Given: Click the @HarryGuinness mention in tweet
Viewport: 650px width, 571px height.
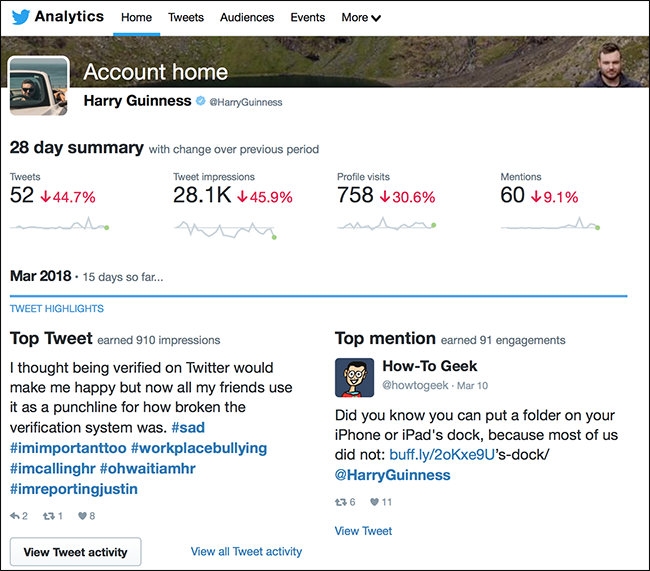Looking at the screenshot, I should pyautogui.click(x=393, y=475).
